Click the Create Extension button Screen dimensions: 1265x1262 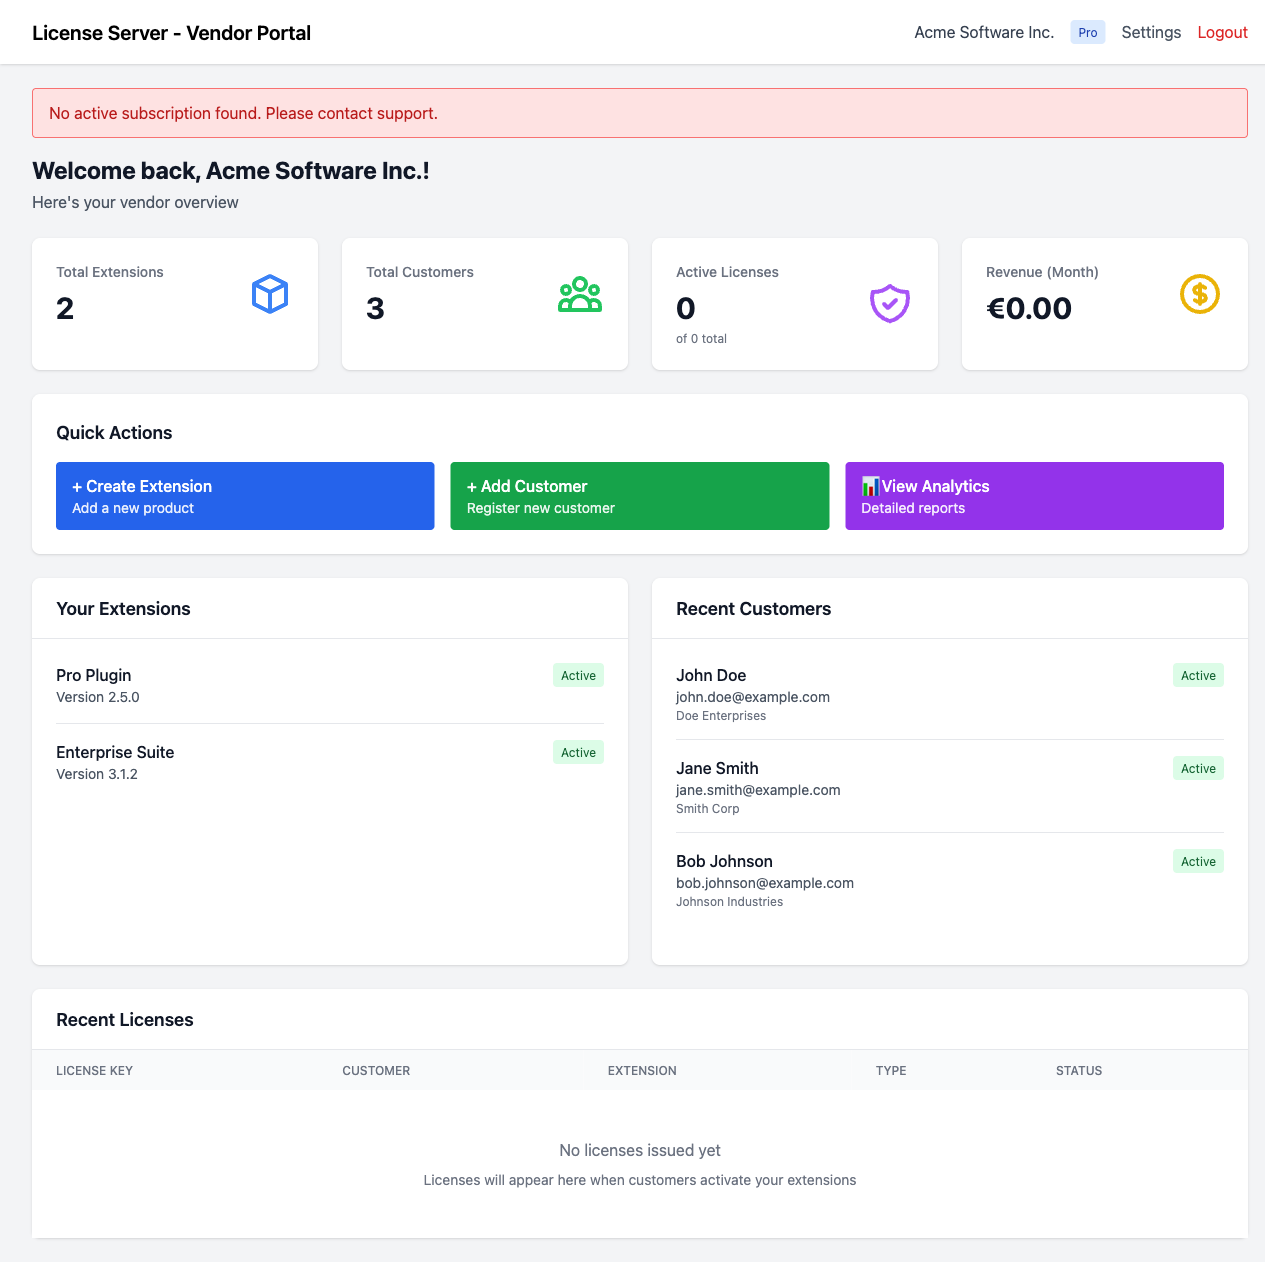click(x=244, y=495)
